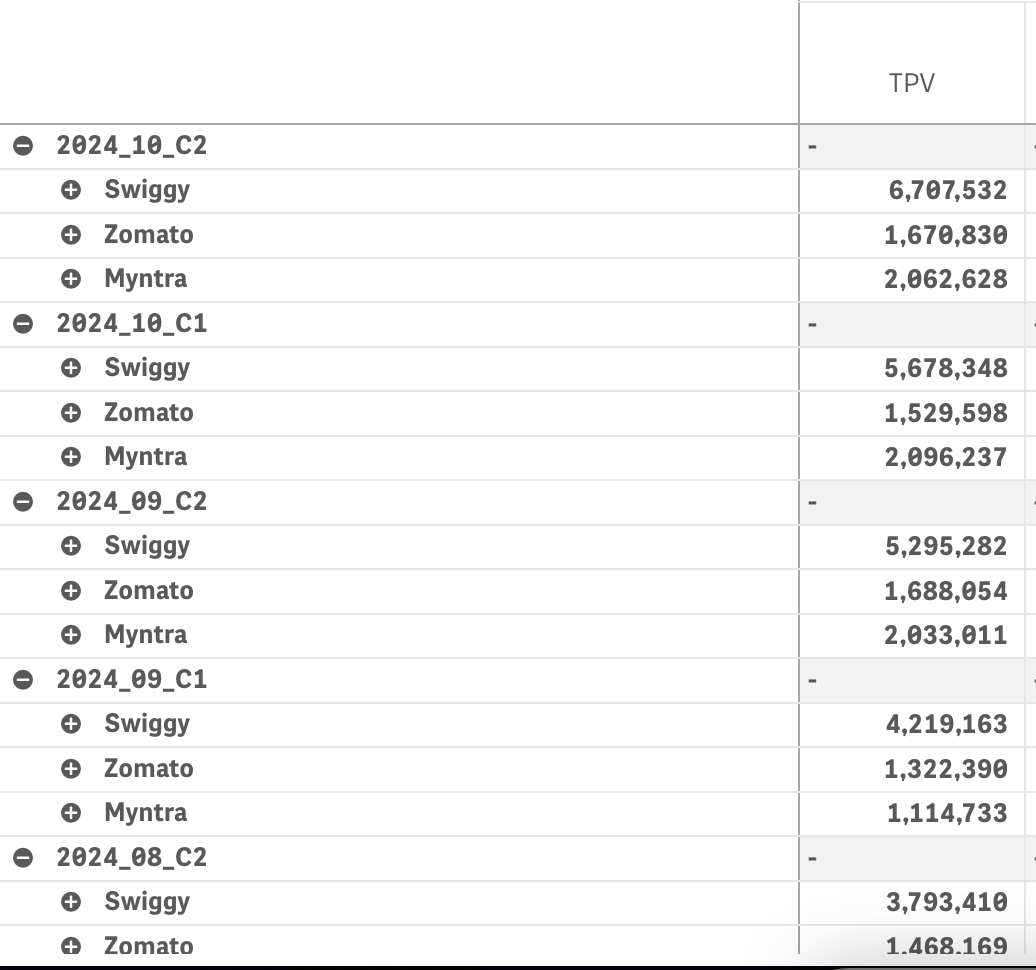Collapse the 2024_09_C2 group
This screenshot has height=970, width=1036.
click(23, 502)
